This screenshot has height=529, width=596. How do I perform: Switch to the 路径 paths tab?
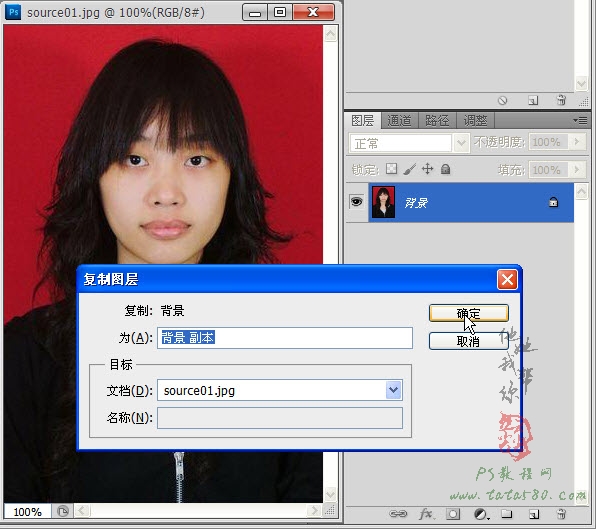click(437, 120)
